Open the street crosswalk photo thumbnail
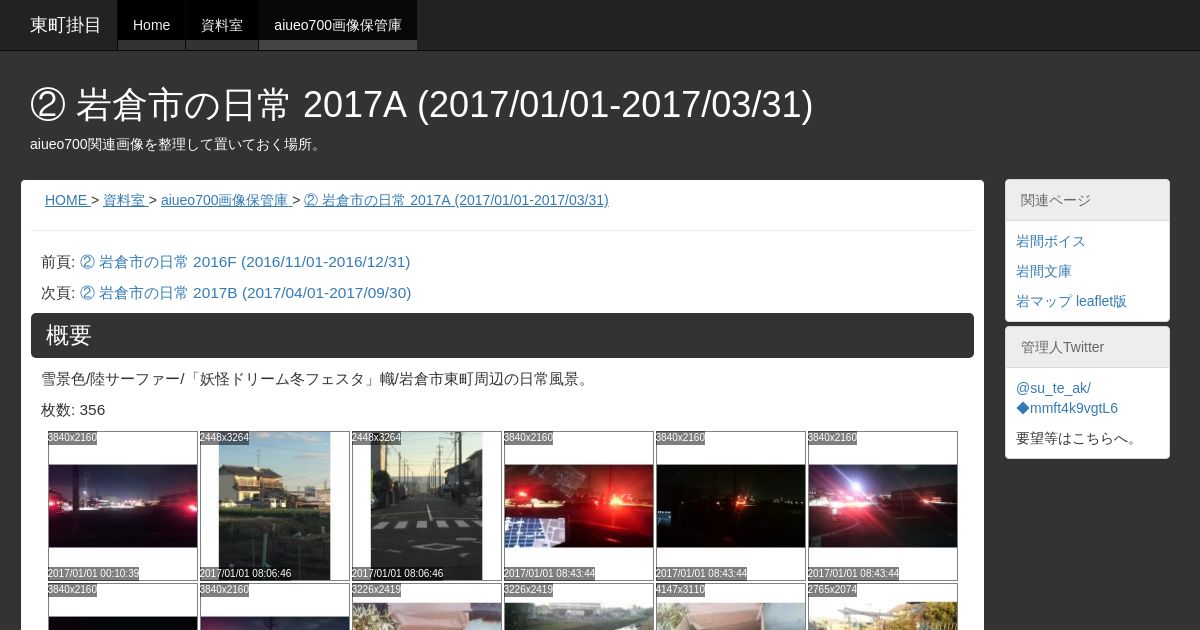Viewport: 1200px width, 630px height. [427, 506]
